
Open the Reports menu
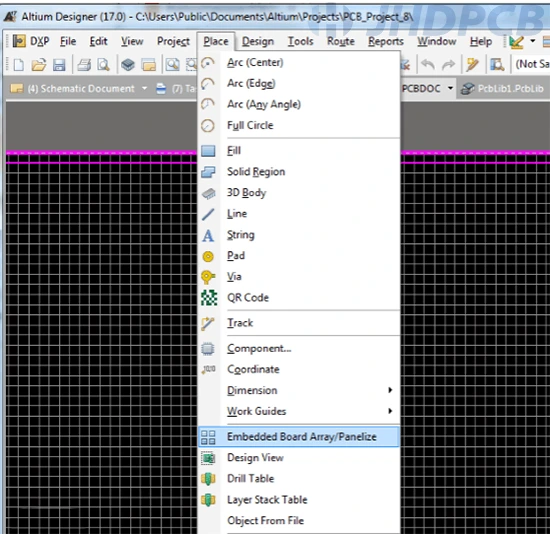[386, 41]
